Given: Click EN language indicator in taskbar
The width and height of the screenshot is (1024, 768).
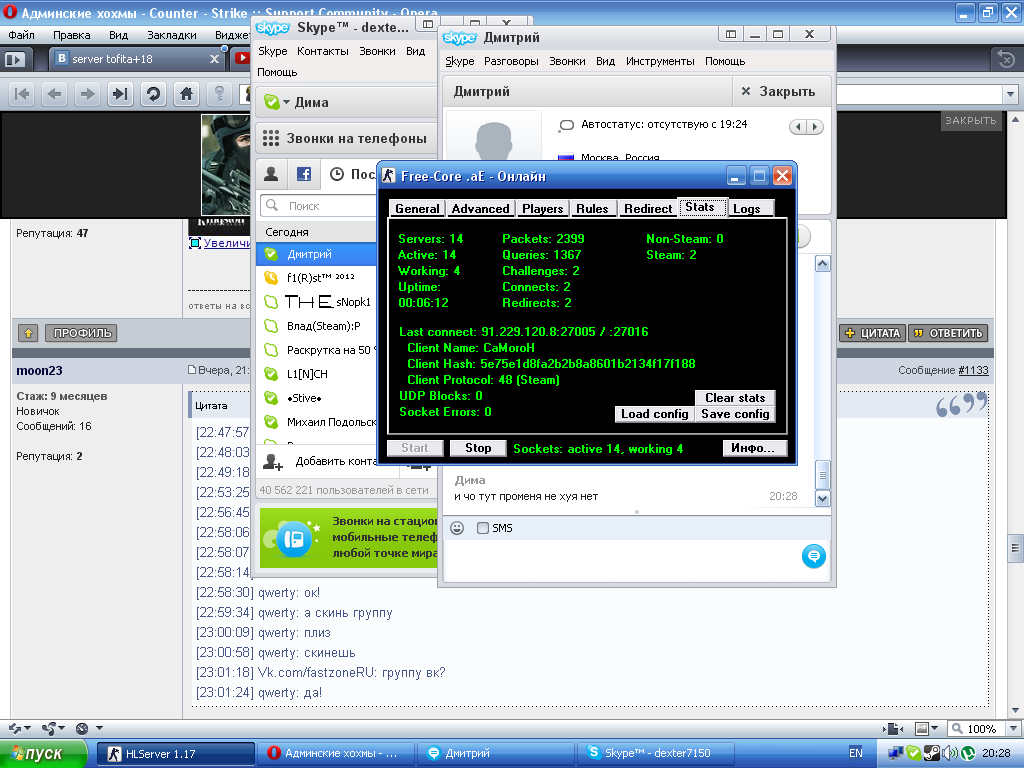Looking at the screenshot, I should pyautogui.click(x=856, y=753).
